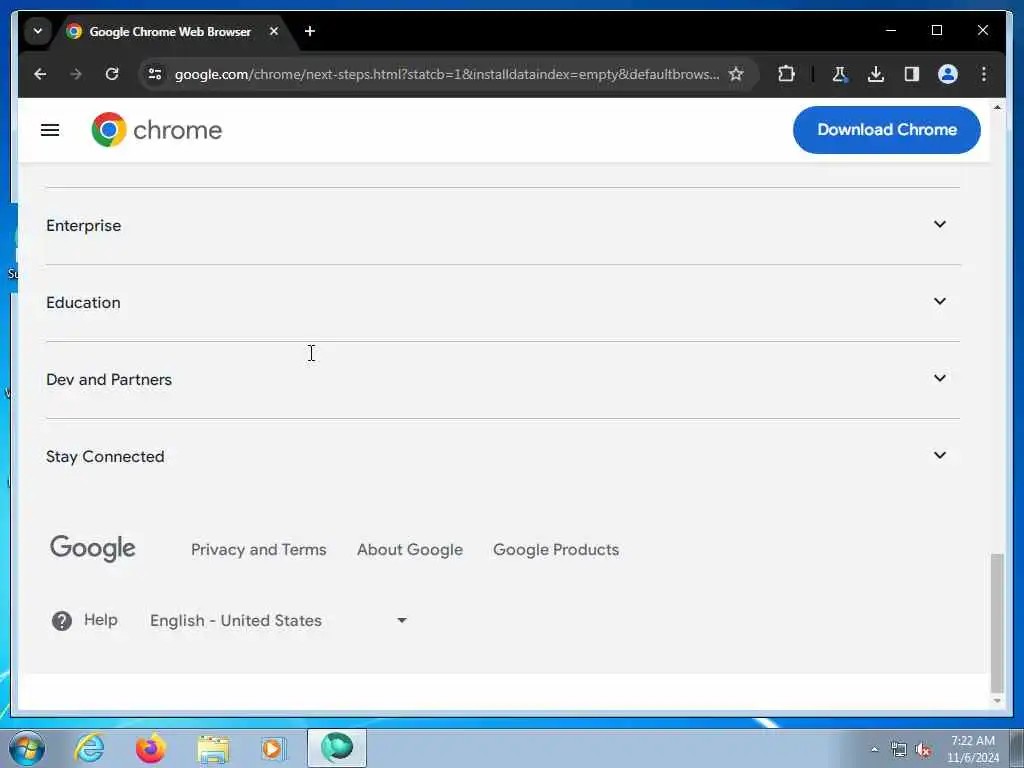This screenshot has width=1024, height=768.
Task: Open the Google Products link
Action: (x=556, y=550)
